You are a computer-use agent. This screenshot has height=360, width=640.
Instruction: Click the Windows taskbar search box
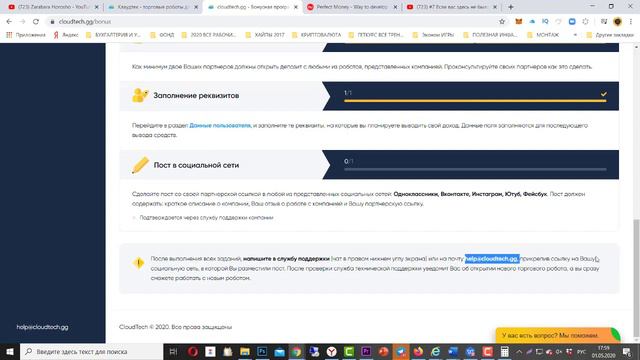point(92,351)
